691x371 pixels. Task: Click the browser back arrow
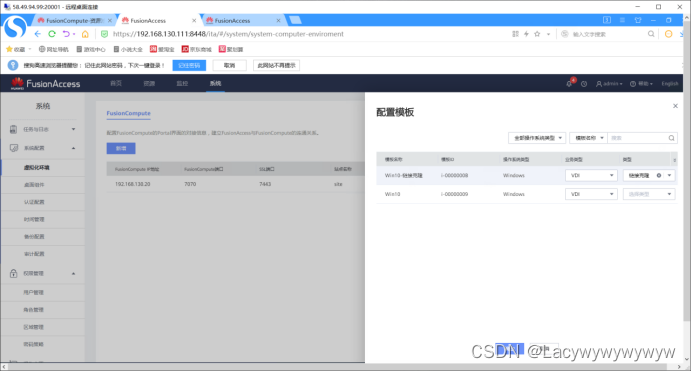pos(37,34)
